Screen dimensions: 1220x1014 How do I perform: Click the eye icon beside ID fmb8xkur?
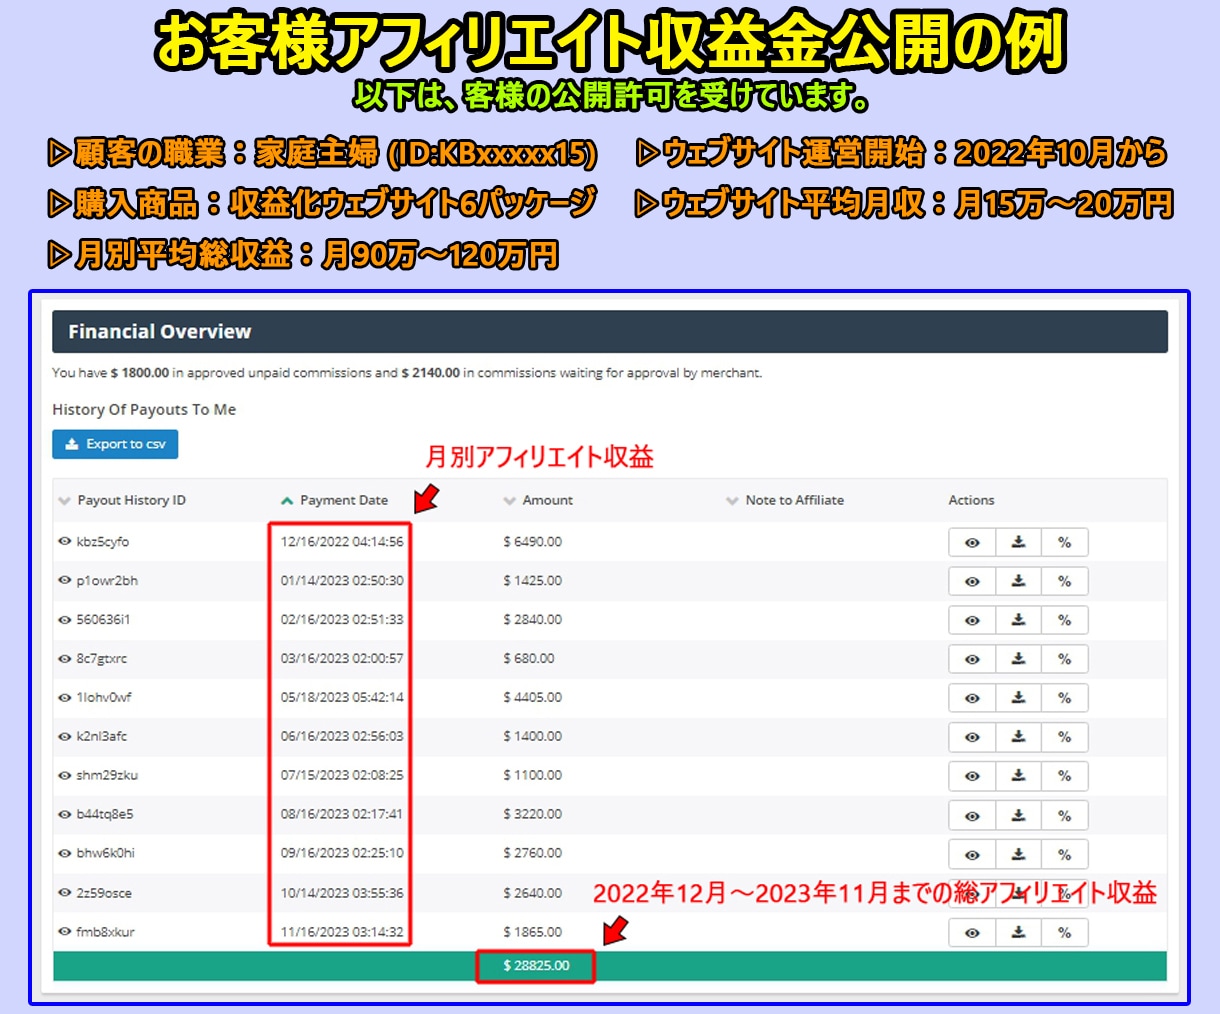(x=64, y=931)
